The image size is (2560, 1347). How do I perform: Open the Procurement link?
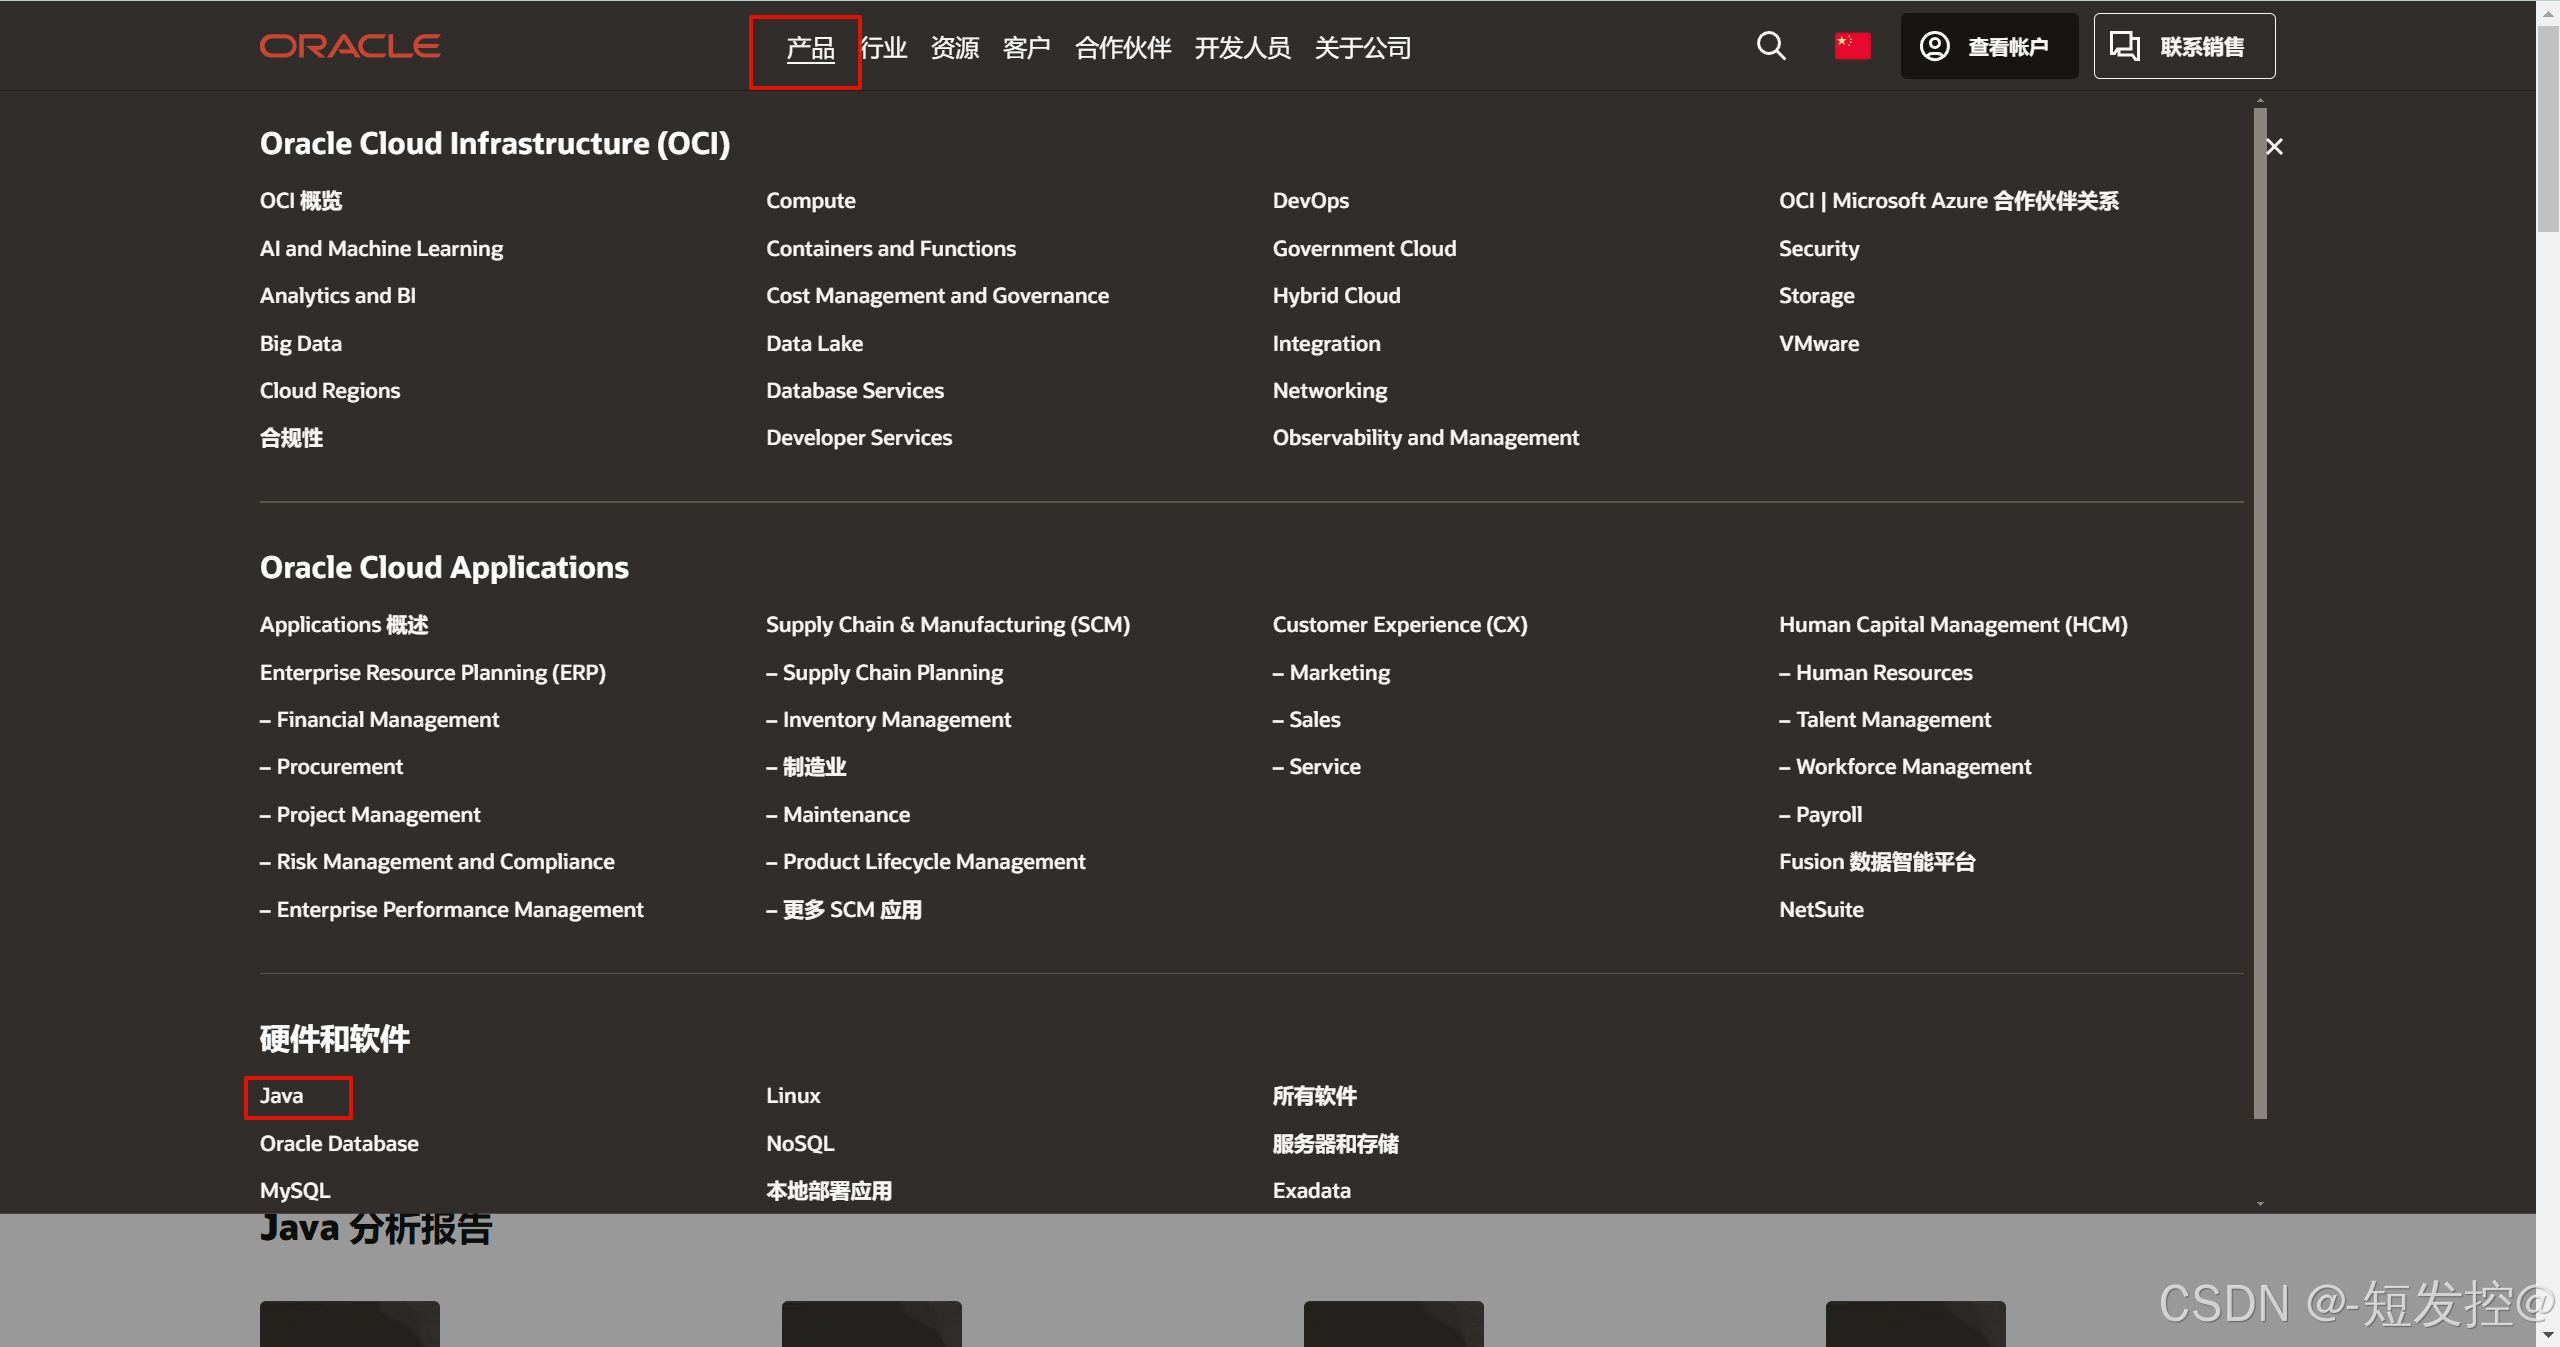[x=331, y=767]
